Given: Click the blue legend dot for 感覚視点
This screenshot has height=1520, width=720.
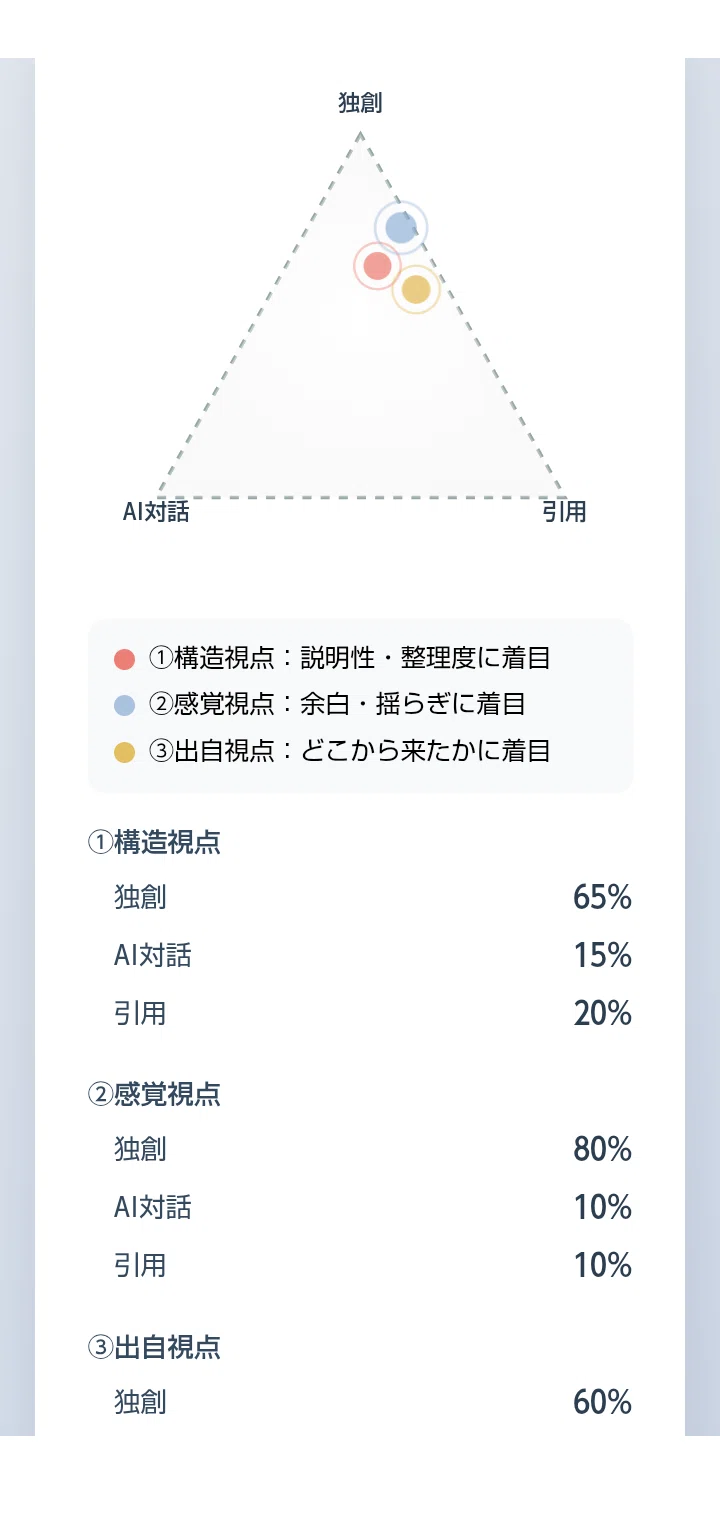Looking at the screenshot, I should coord(125,705).
